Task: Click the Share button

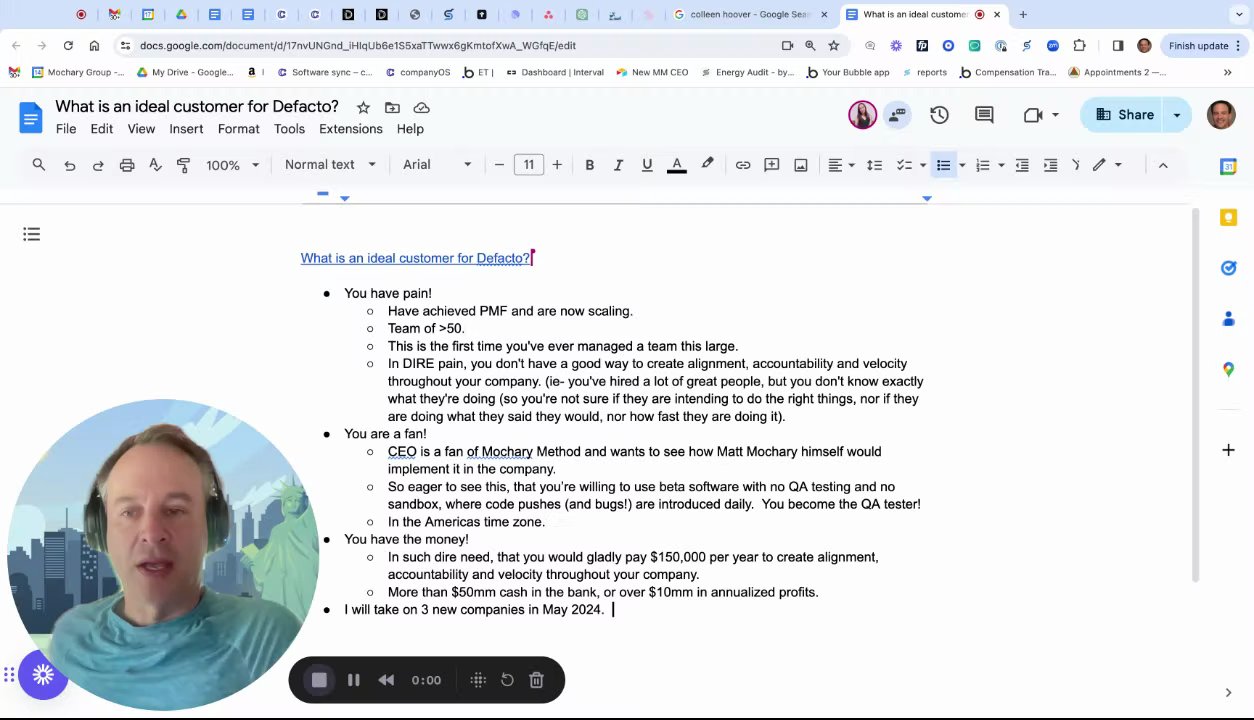Action: [1124, 115]
